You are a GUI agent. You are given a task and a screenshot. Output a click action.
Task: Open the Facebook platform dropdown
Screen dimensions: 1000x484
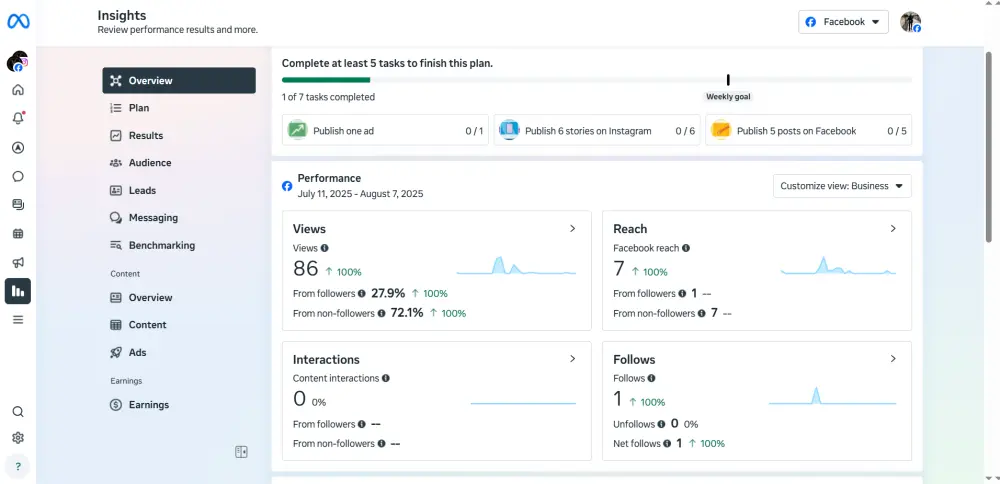coord(843,22)
